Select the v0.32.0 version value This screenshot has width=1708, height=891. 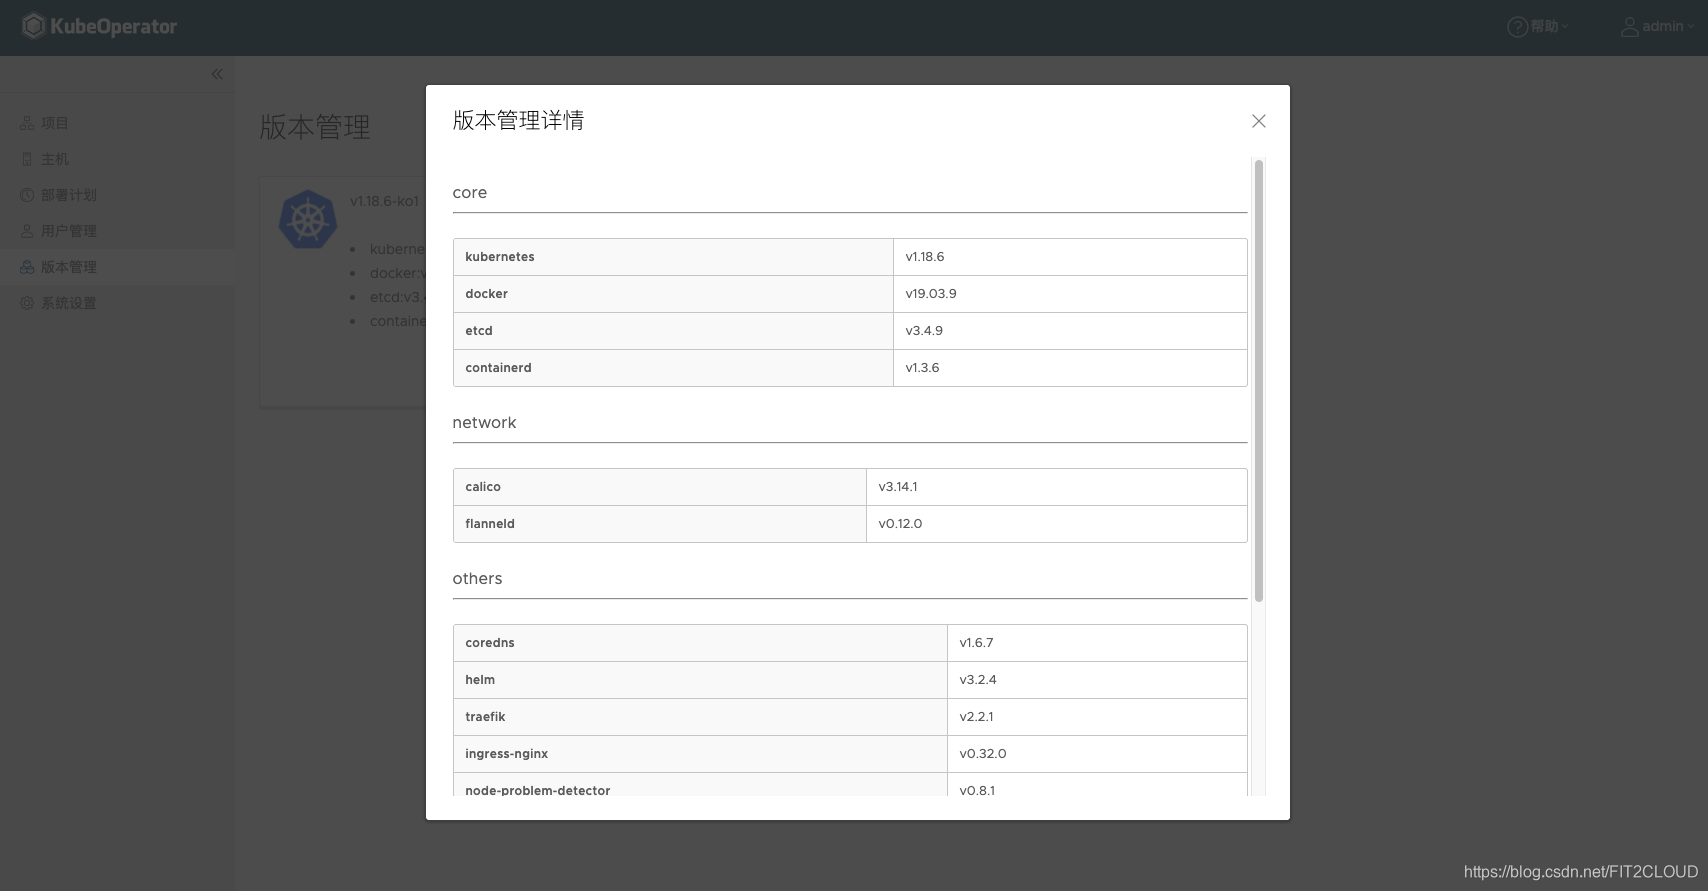tap(983, 754)
